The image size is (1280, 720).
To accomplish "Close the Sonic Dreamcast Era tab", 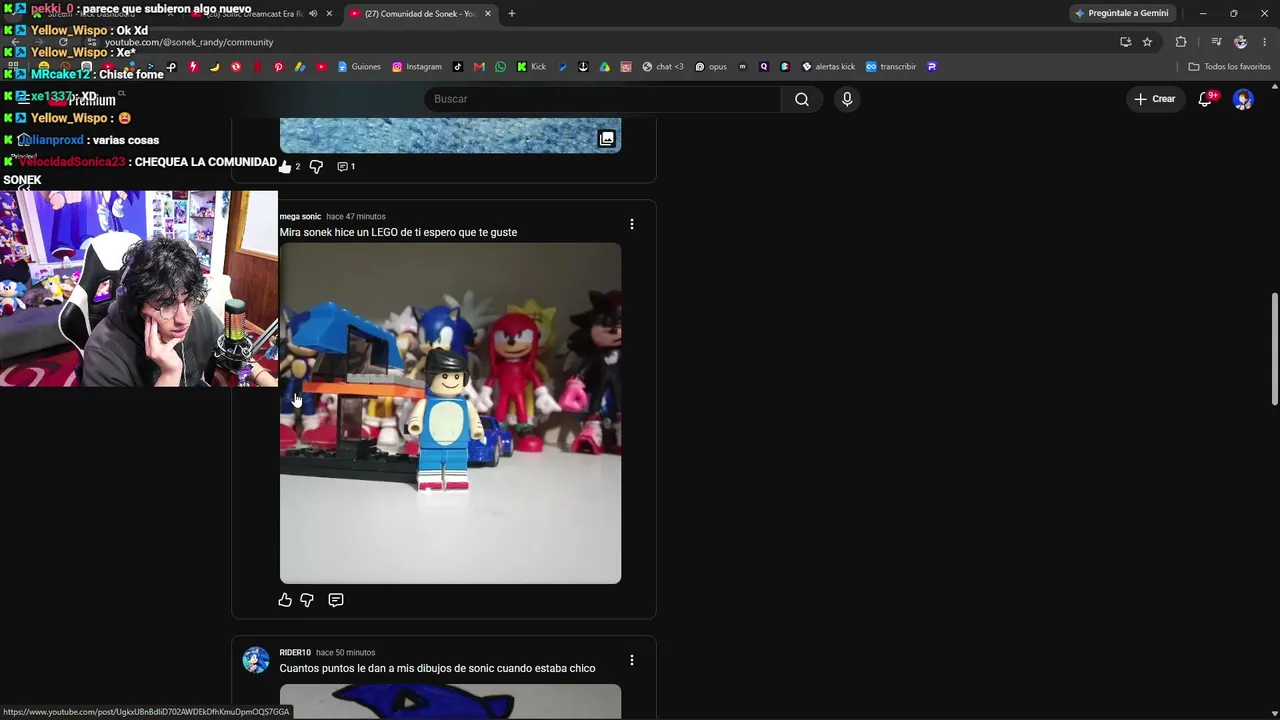I will 329,14.
